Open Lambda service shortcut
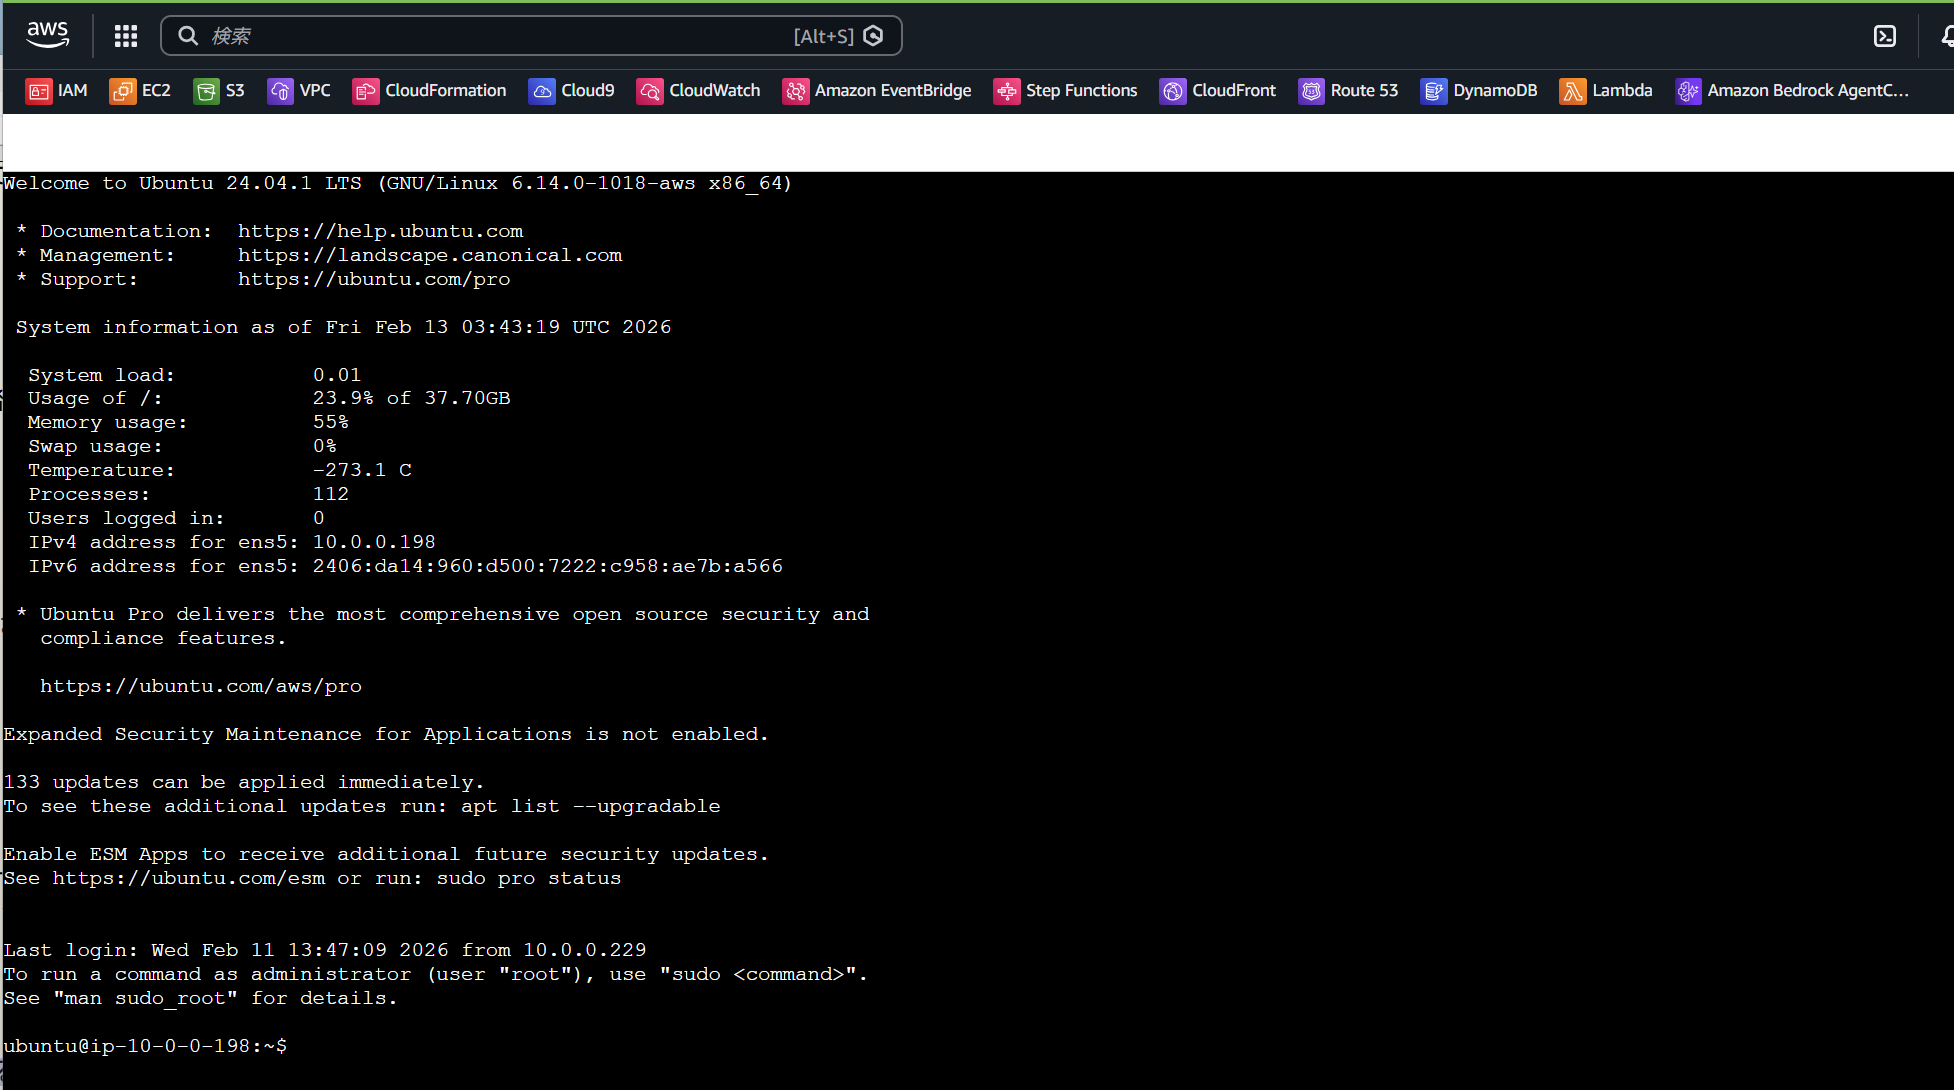Screen dimensions: 1954x1090 [x=1606, y=90]
